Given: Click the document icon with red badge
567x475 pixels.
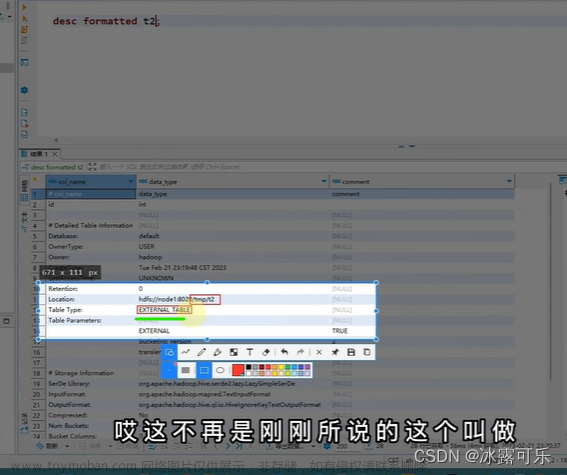Looking at the screenshot, I should click(x=25, y=124).
